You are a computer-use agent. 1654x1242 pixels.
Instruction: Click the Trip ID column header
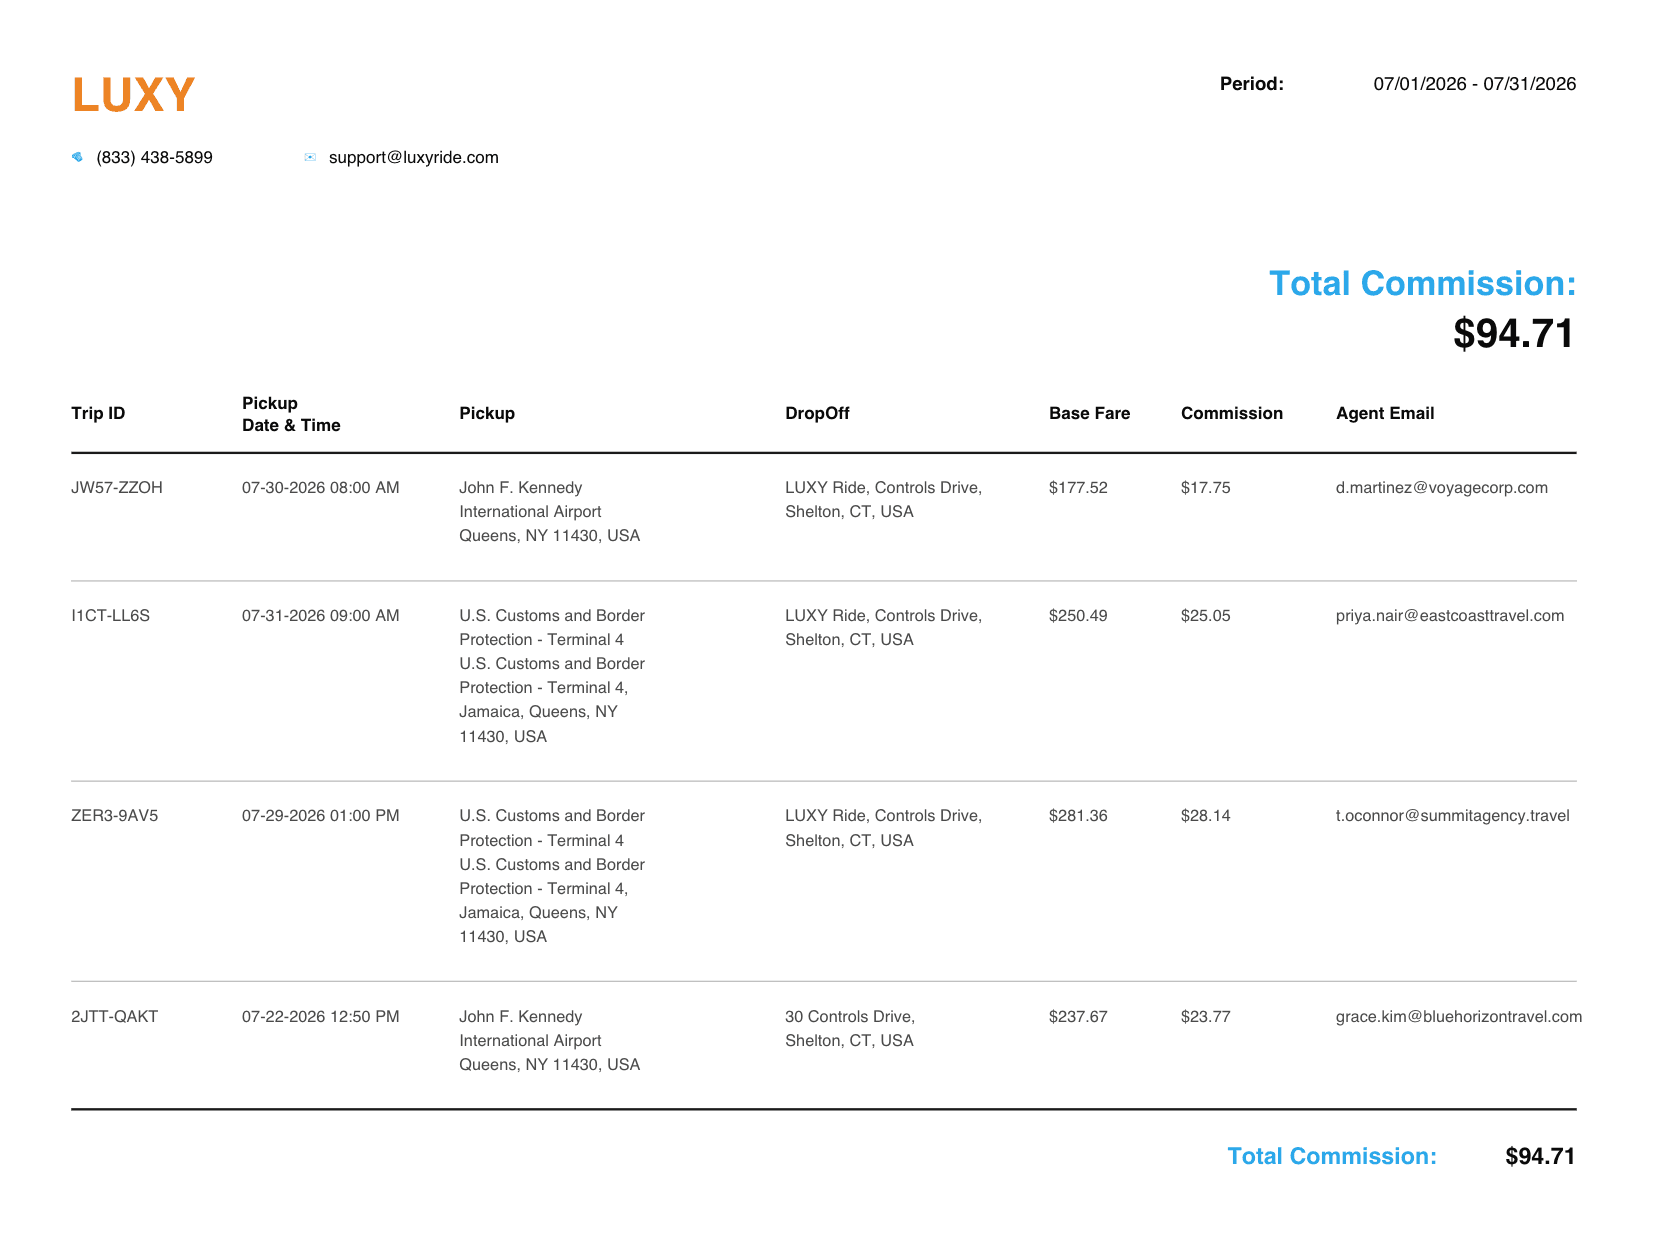pyautogui.click(x=98, y=413)
